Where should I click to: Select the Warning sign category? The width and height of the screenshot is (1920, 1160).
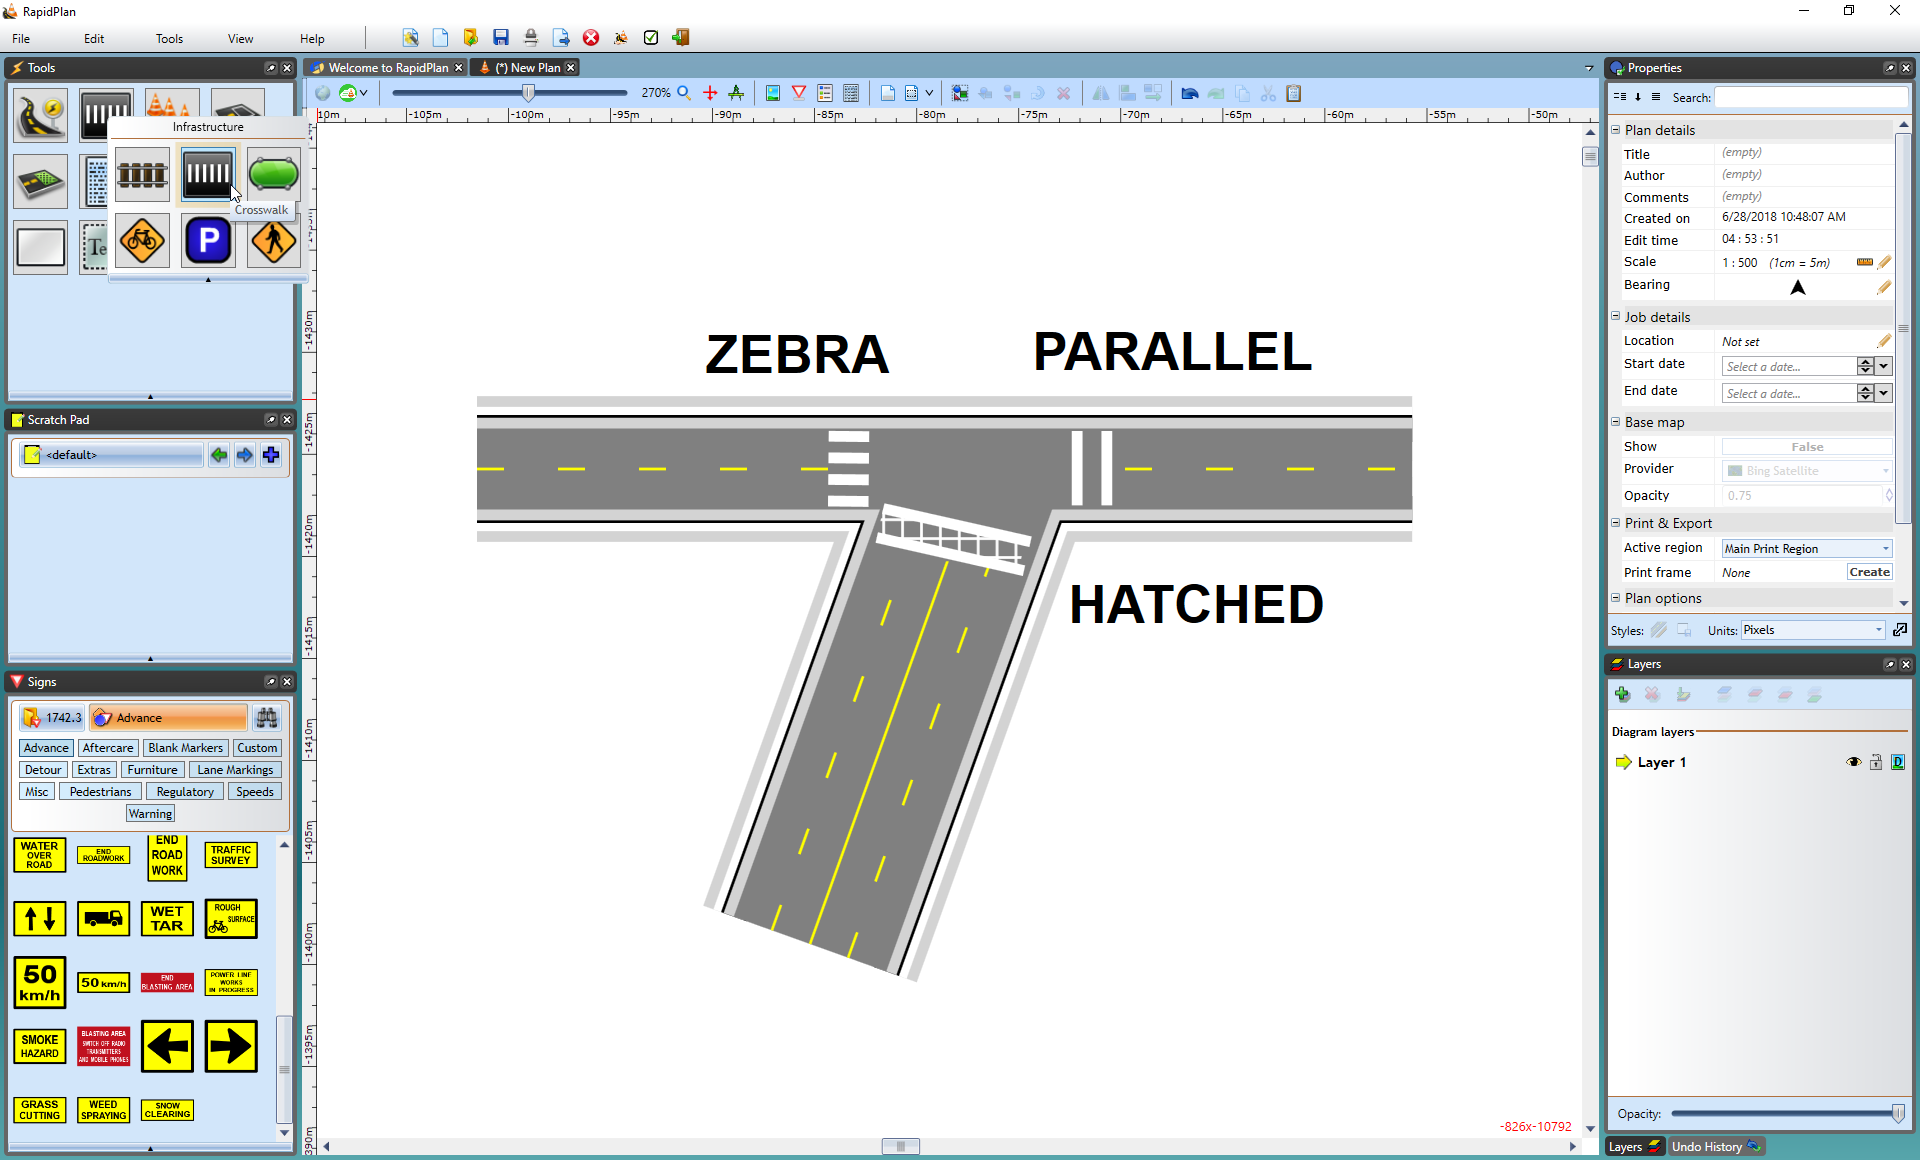(150, 814)
